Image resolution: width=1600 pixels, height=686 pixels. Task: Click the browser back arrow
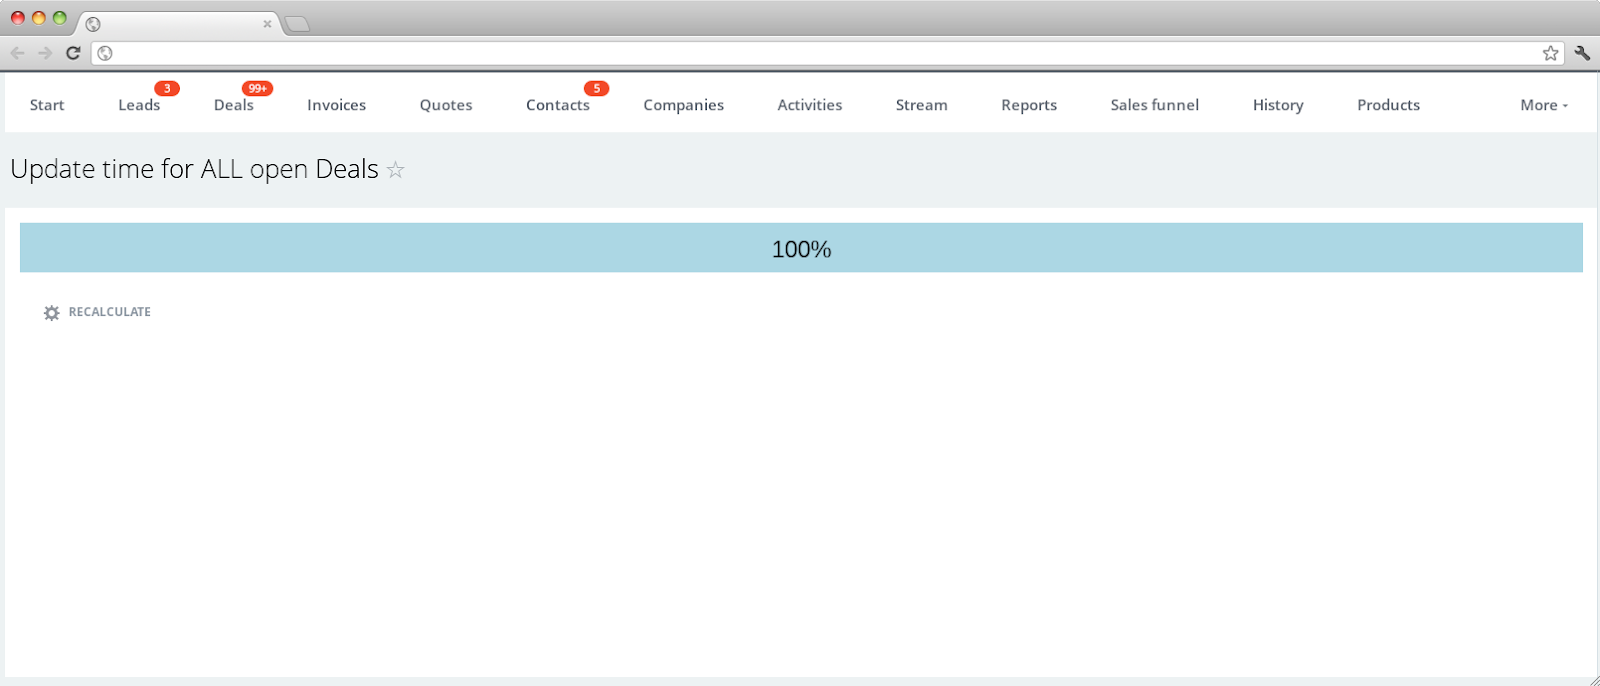[x=17, y=53]
